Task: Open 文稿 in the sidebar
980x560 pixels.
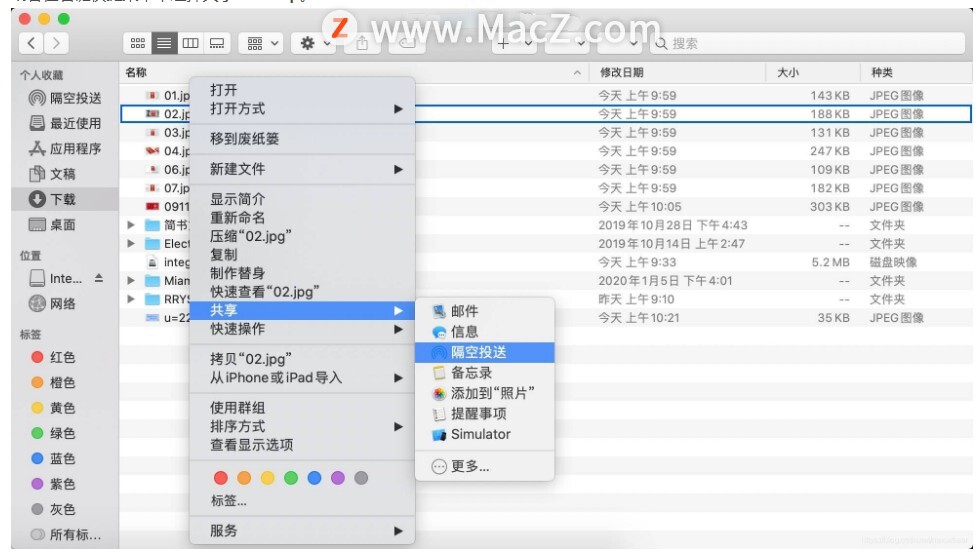Action: (52, 174)
